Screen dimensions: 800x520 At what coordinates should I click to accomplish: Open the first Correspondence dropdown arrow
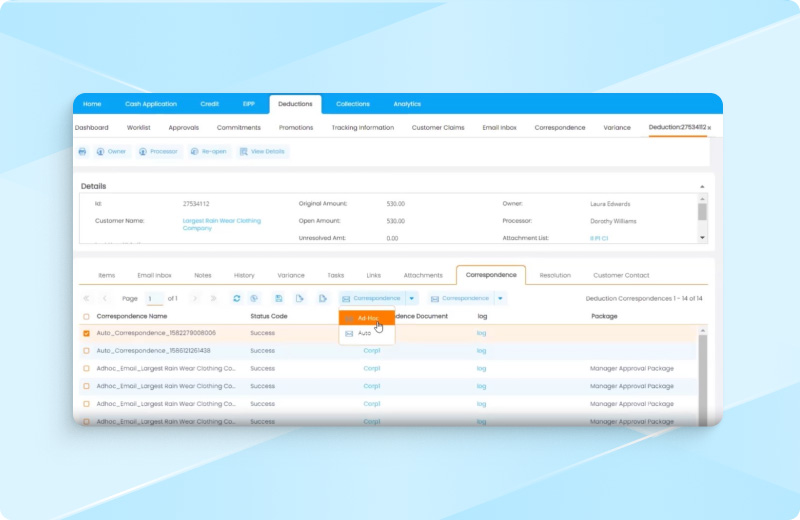[x=412, y=299]
